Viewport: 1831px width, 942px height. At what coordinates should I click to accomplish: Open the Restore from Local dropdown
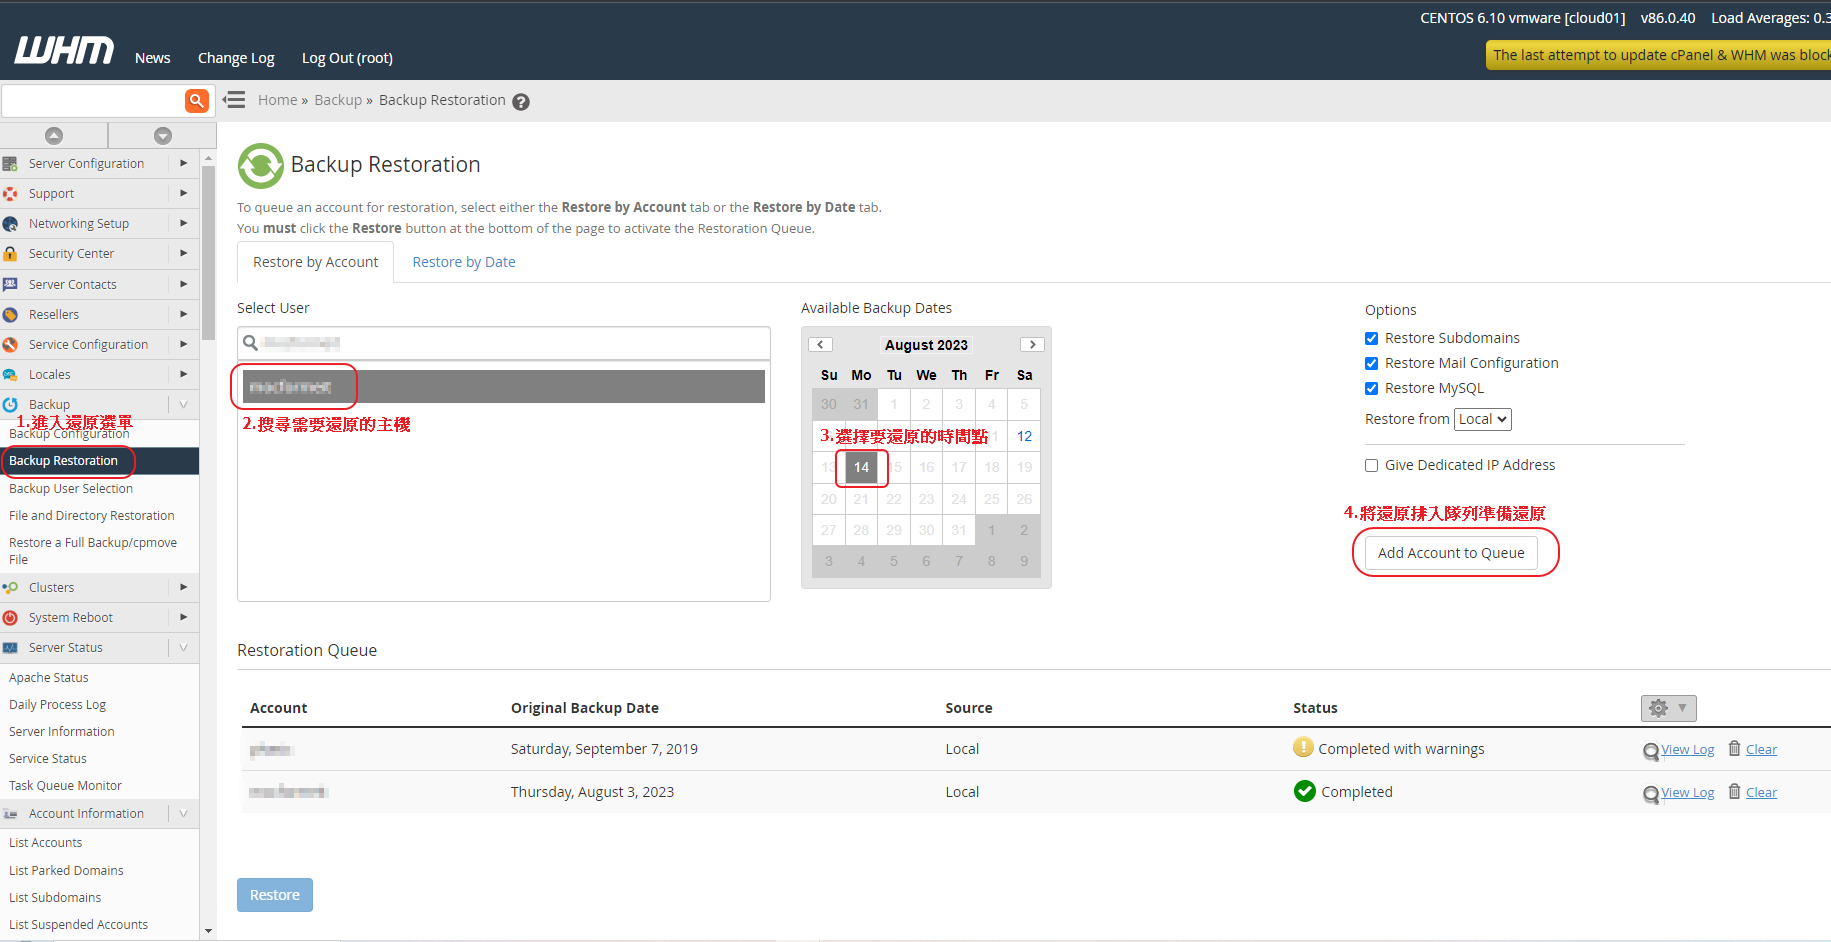pos(1482,420)
